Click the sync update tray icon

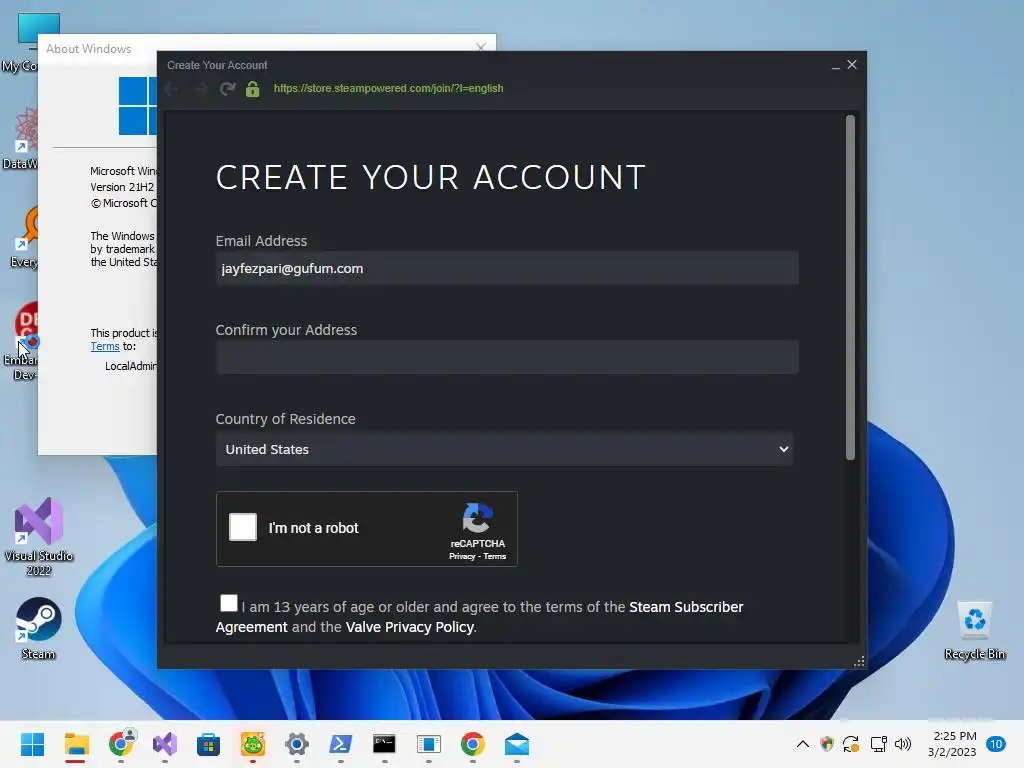851,744
